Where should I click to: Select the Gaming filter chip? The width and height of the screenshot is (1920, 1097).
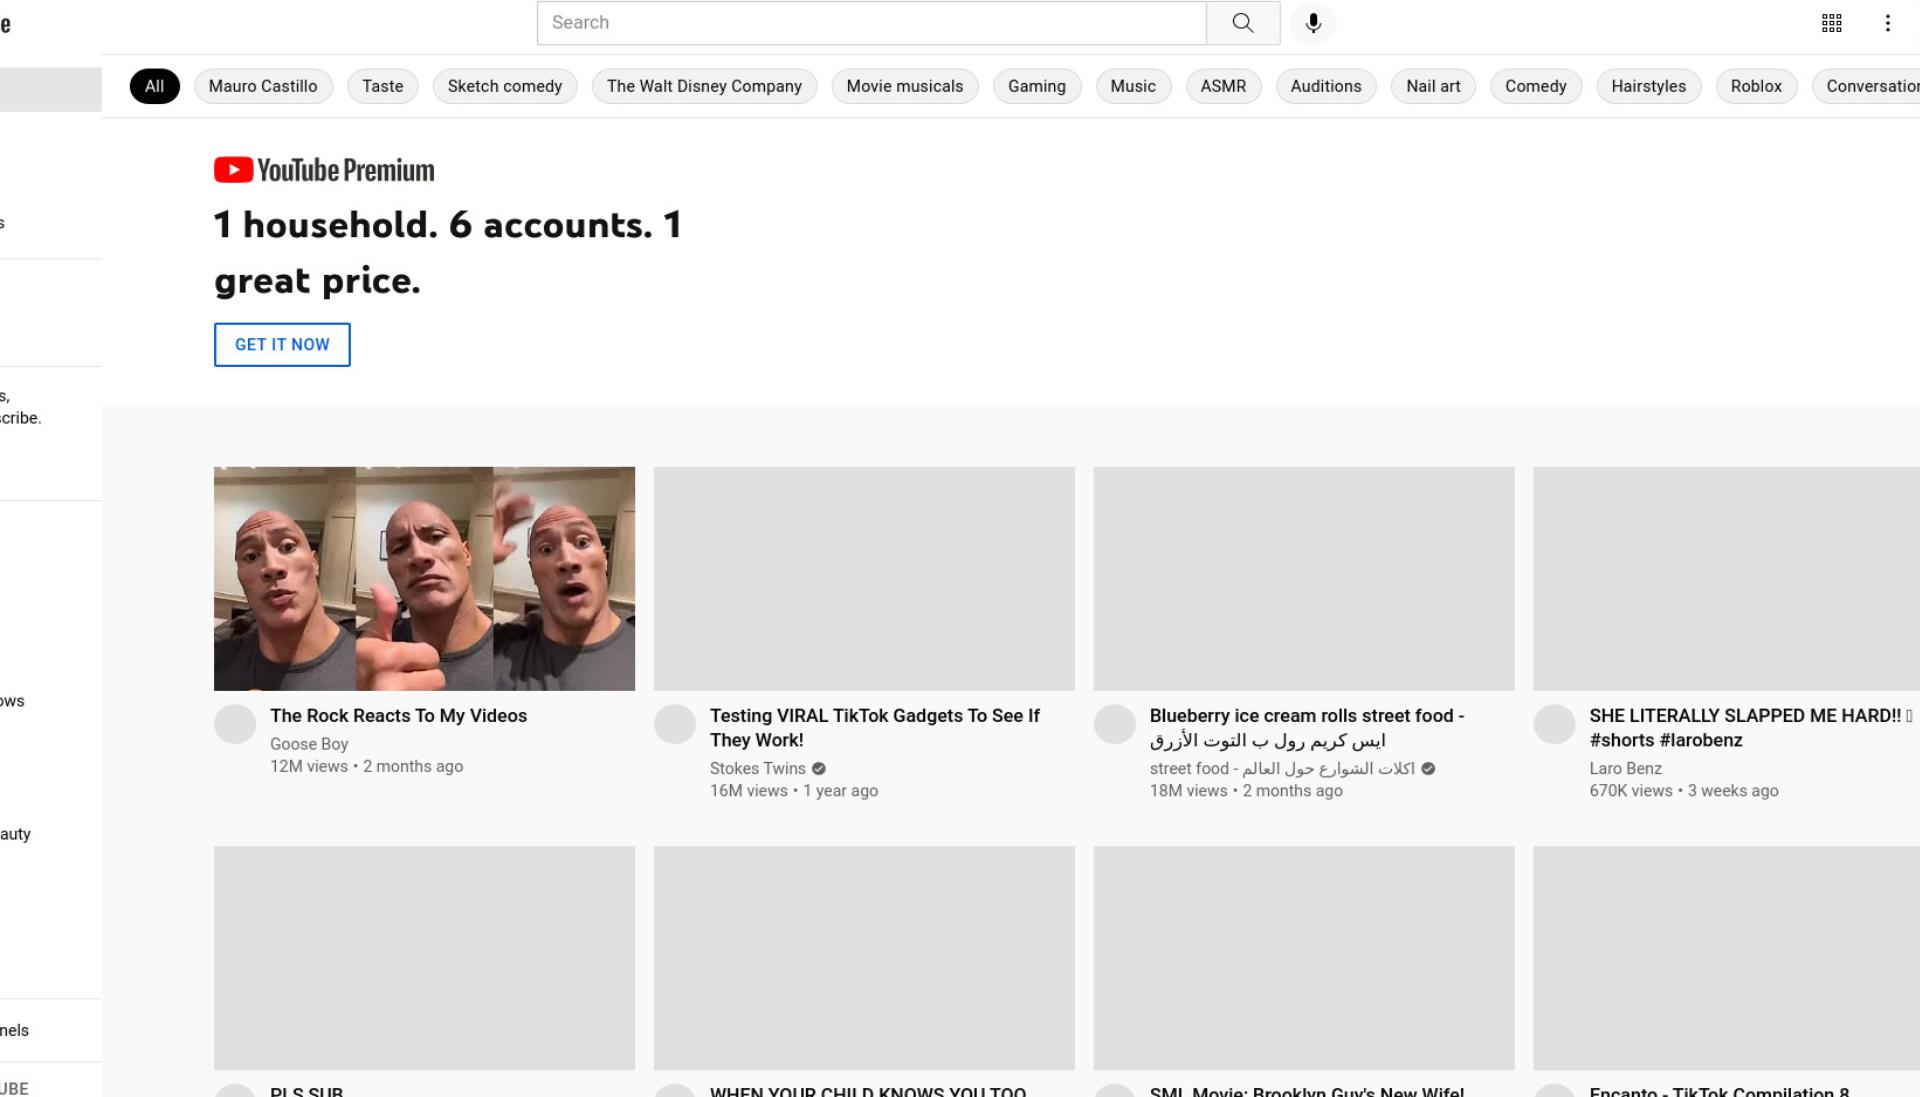click(x=1037, y=86)
